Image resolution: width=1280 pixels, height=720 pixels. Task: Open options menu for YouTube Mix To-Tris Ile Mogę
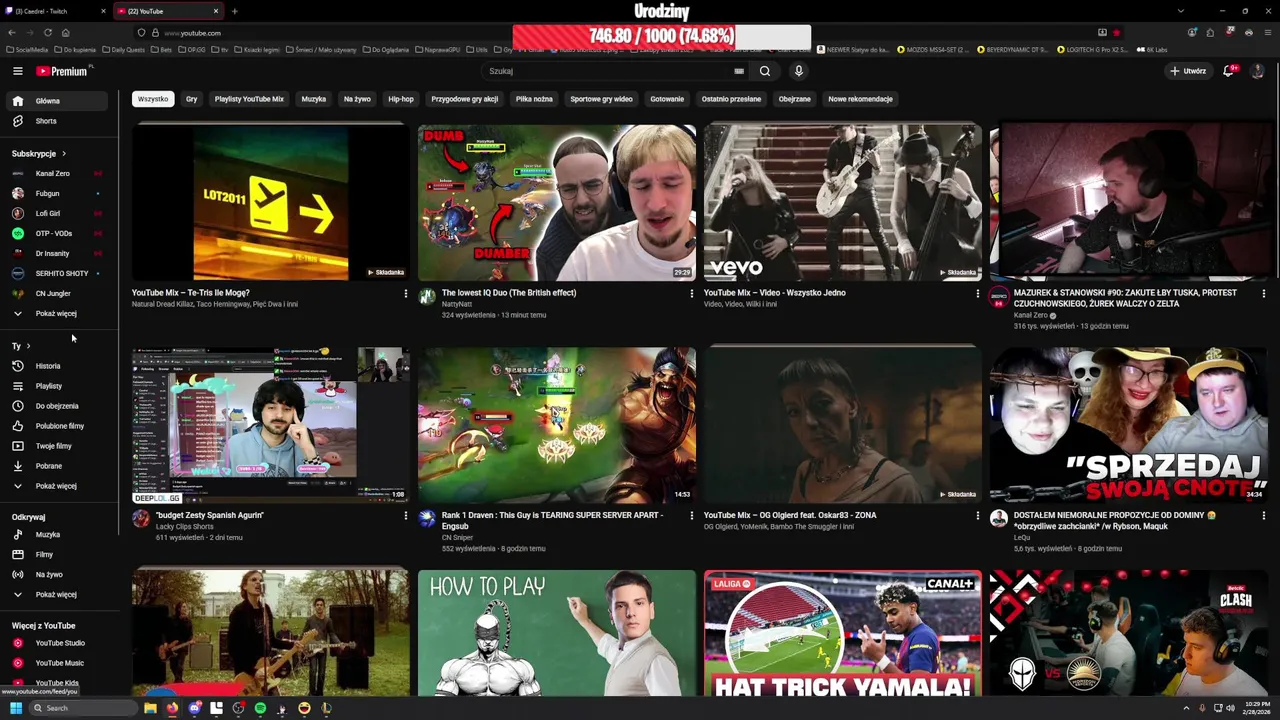(405, 294)
